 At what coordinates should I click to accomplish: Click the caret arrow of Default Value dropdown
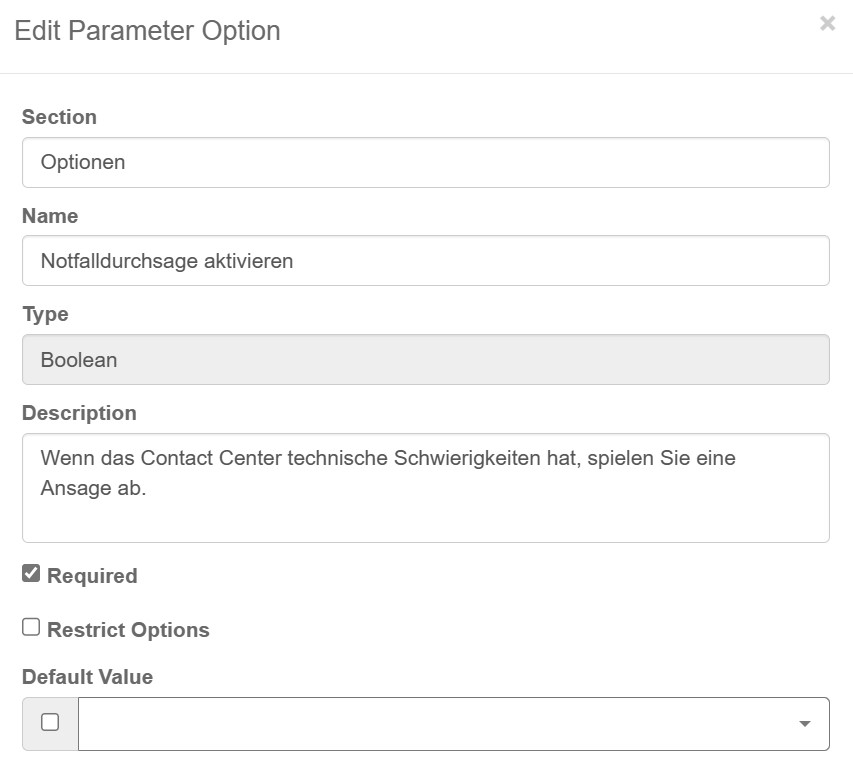805,724
